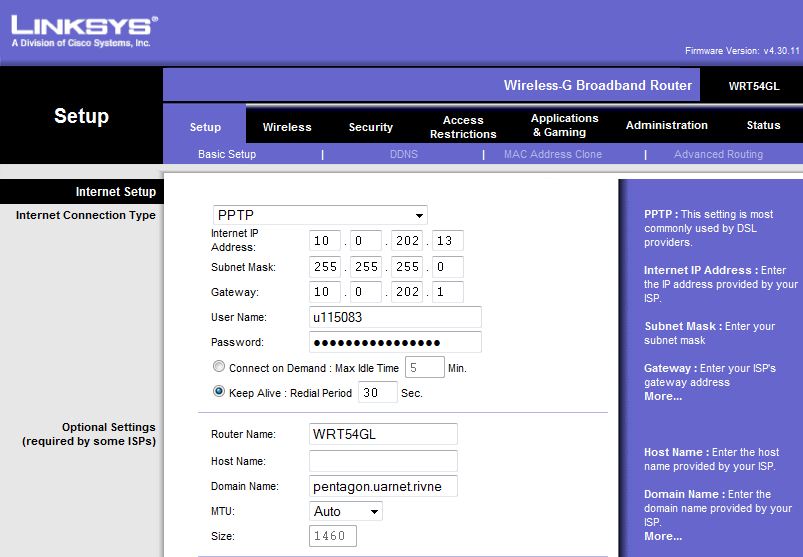Go to Basic Setup sub-page

(227, 154)
